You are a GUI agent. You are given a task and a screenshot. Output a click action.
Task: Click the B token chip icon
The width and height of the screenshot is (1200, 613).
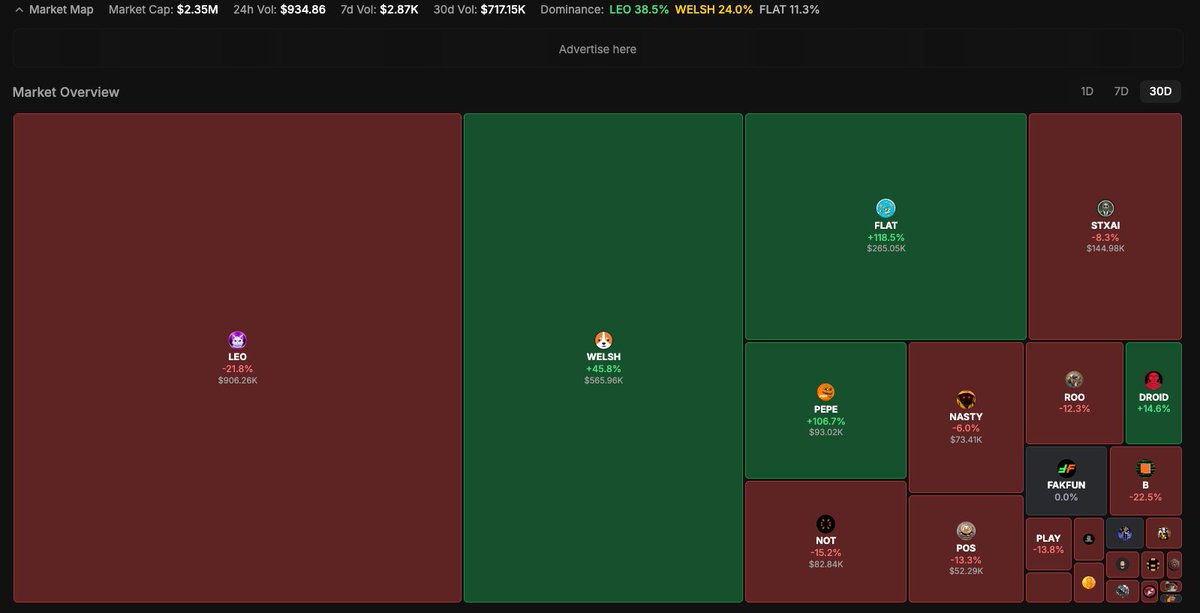[x=1145, y=468]
